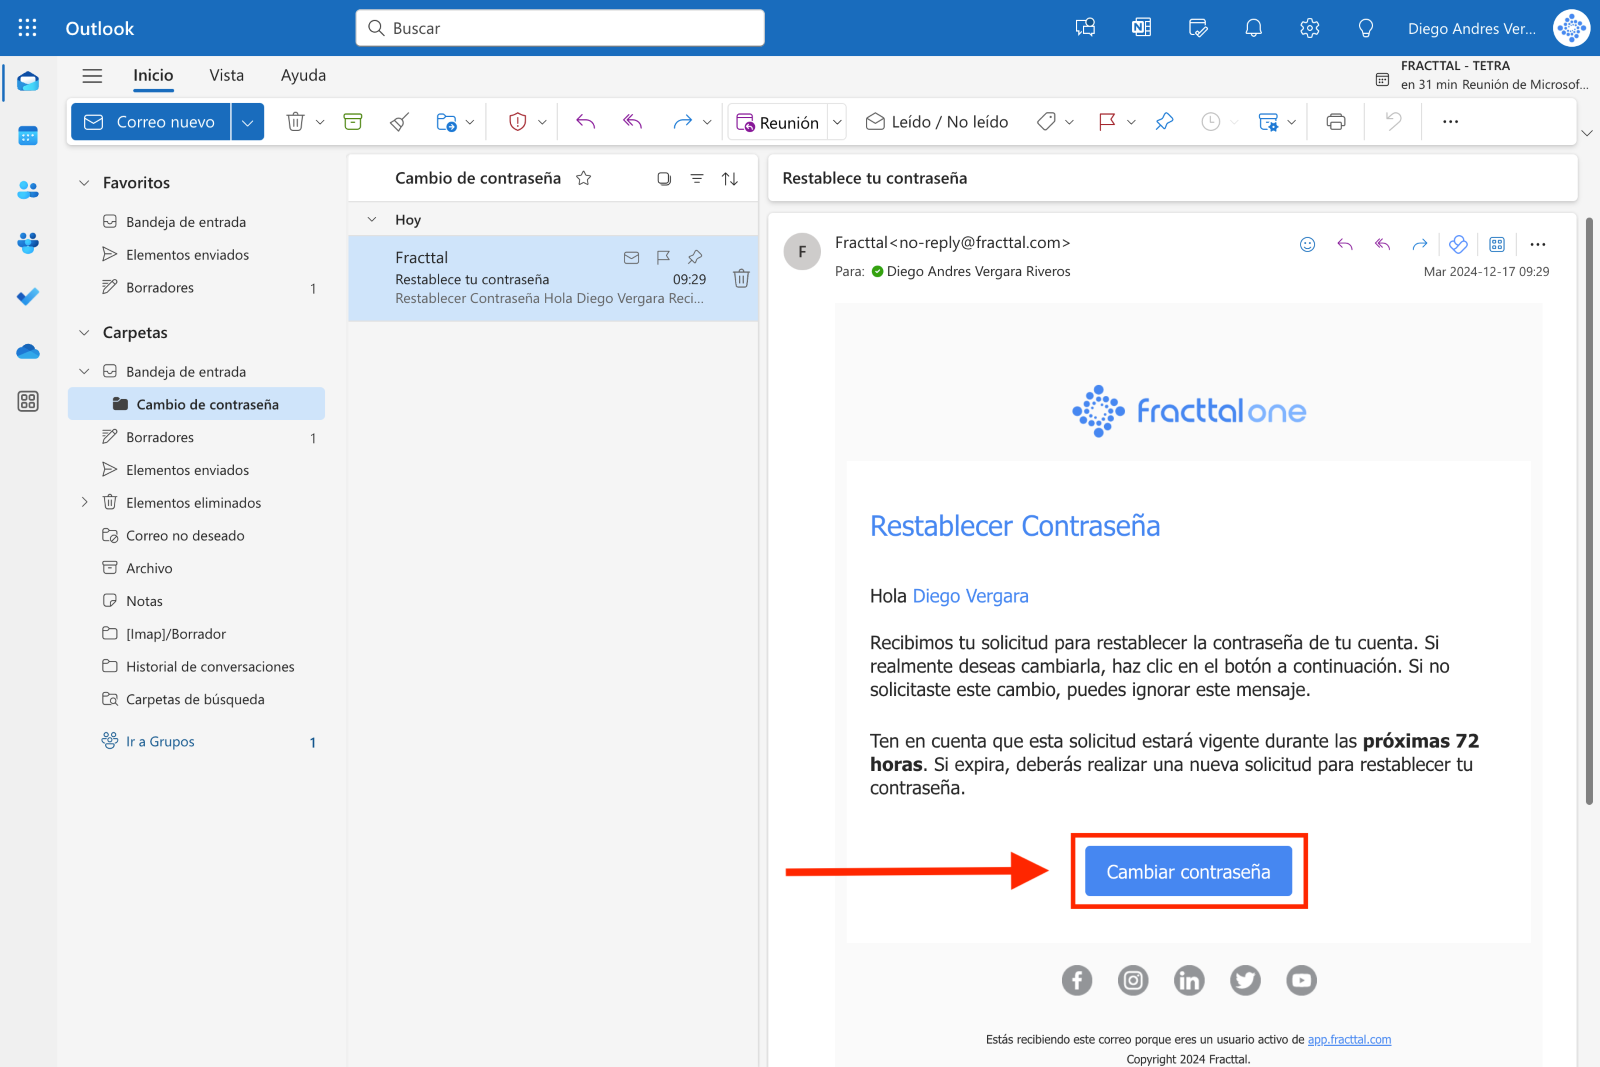Delete the Fracttal message in list
Screen dimensions: 1600x1067
click(x=741, y=278)
